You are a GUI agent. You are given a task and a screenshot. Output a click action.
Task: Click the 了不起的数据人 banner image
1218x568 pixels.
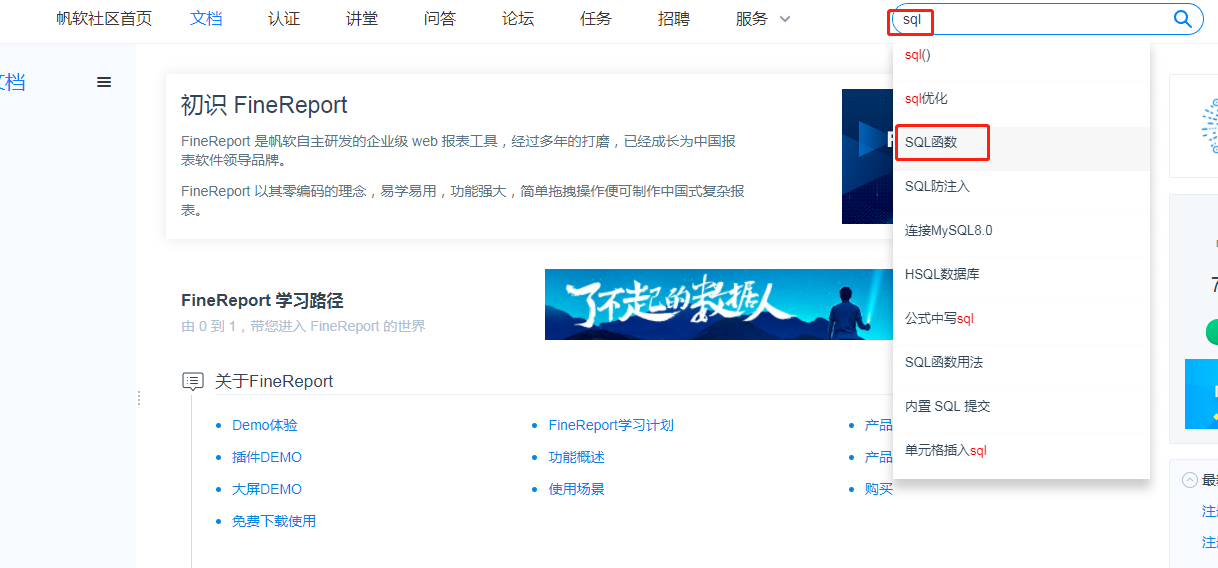(719, 304)
